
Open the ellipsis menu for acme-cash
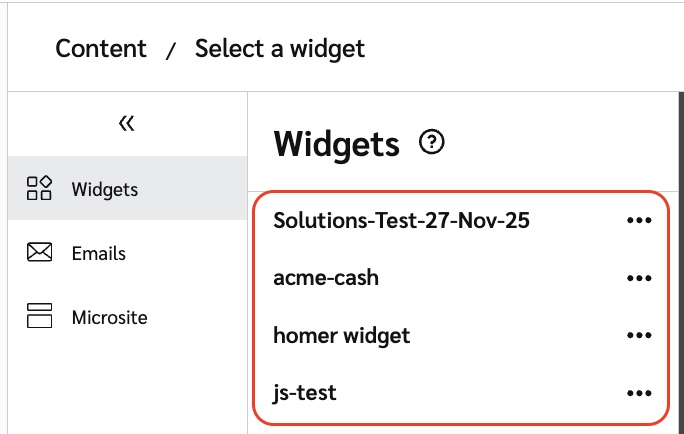(638, 278)
